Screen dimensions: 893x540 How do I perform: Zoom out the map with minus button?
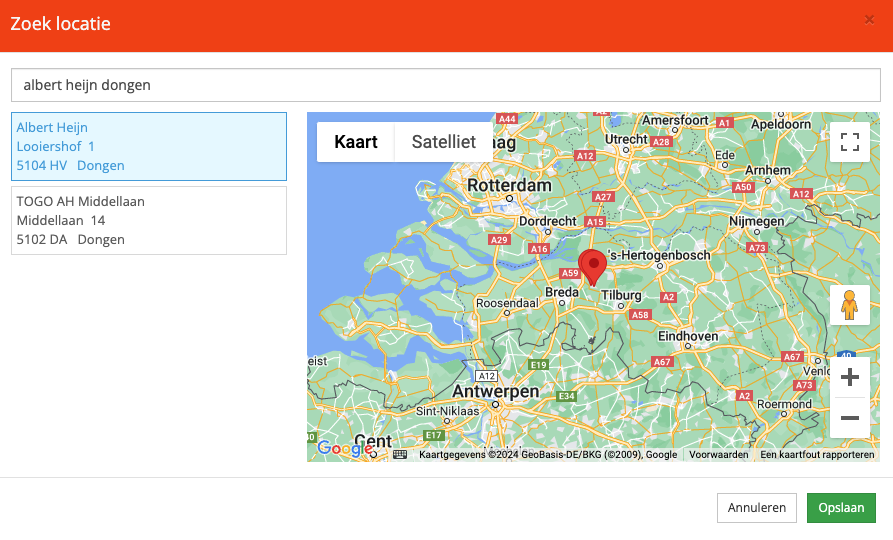(x=849, y=418)
